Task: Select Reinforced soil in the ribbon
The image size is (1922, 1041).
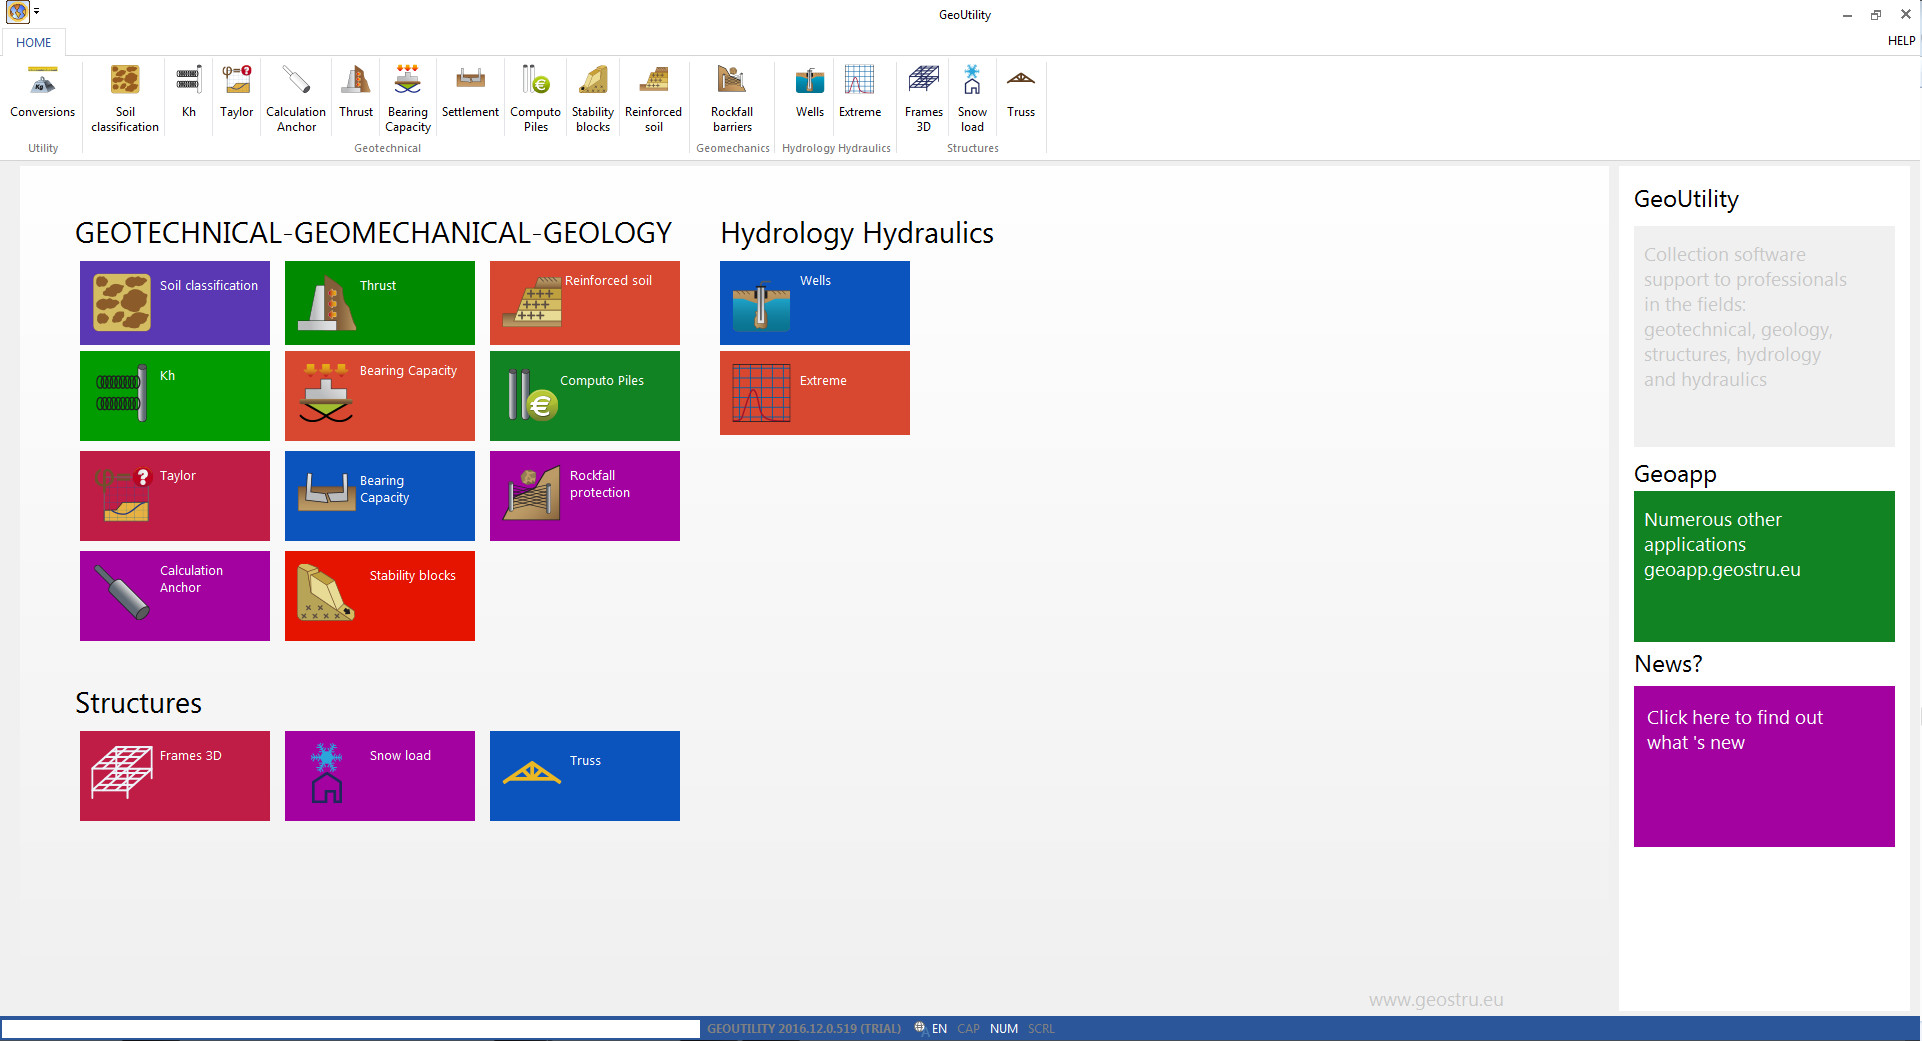Action: [653, 97]
